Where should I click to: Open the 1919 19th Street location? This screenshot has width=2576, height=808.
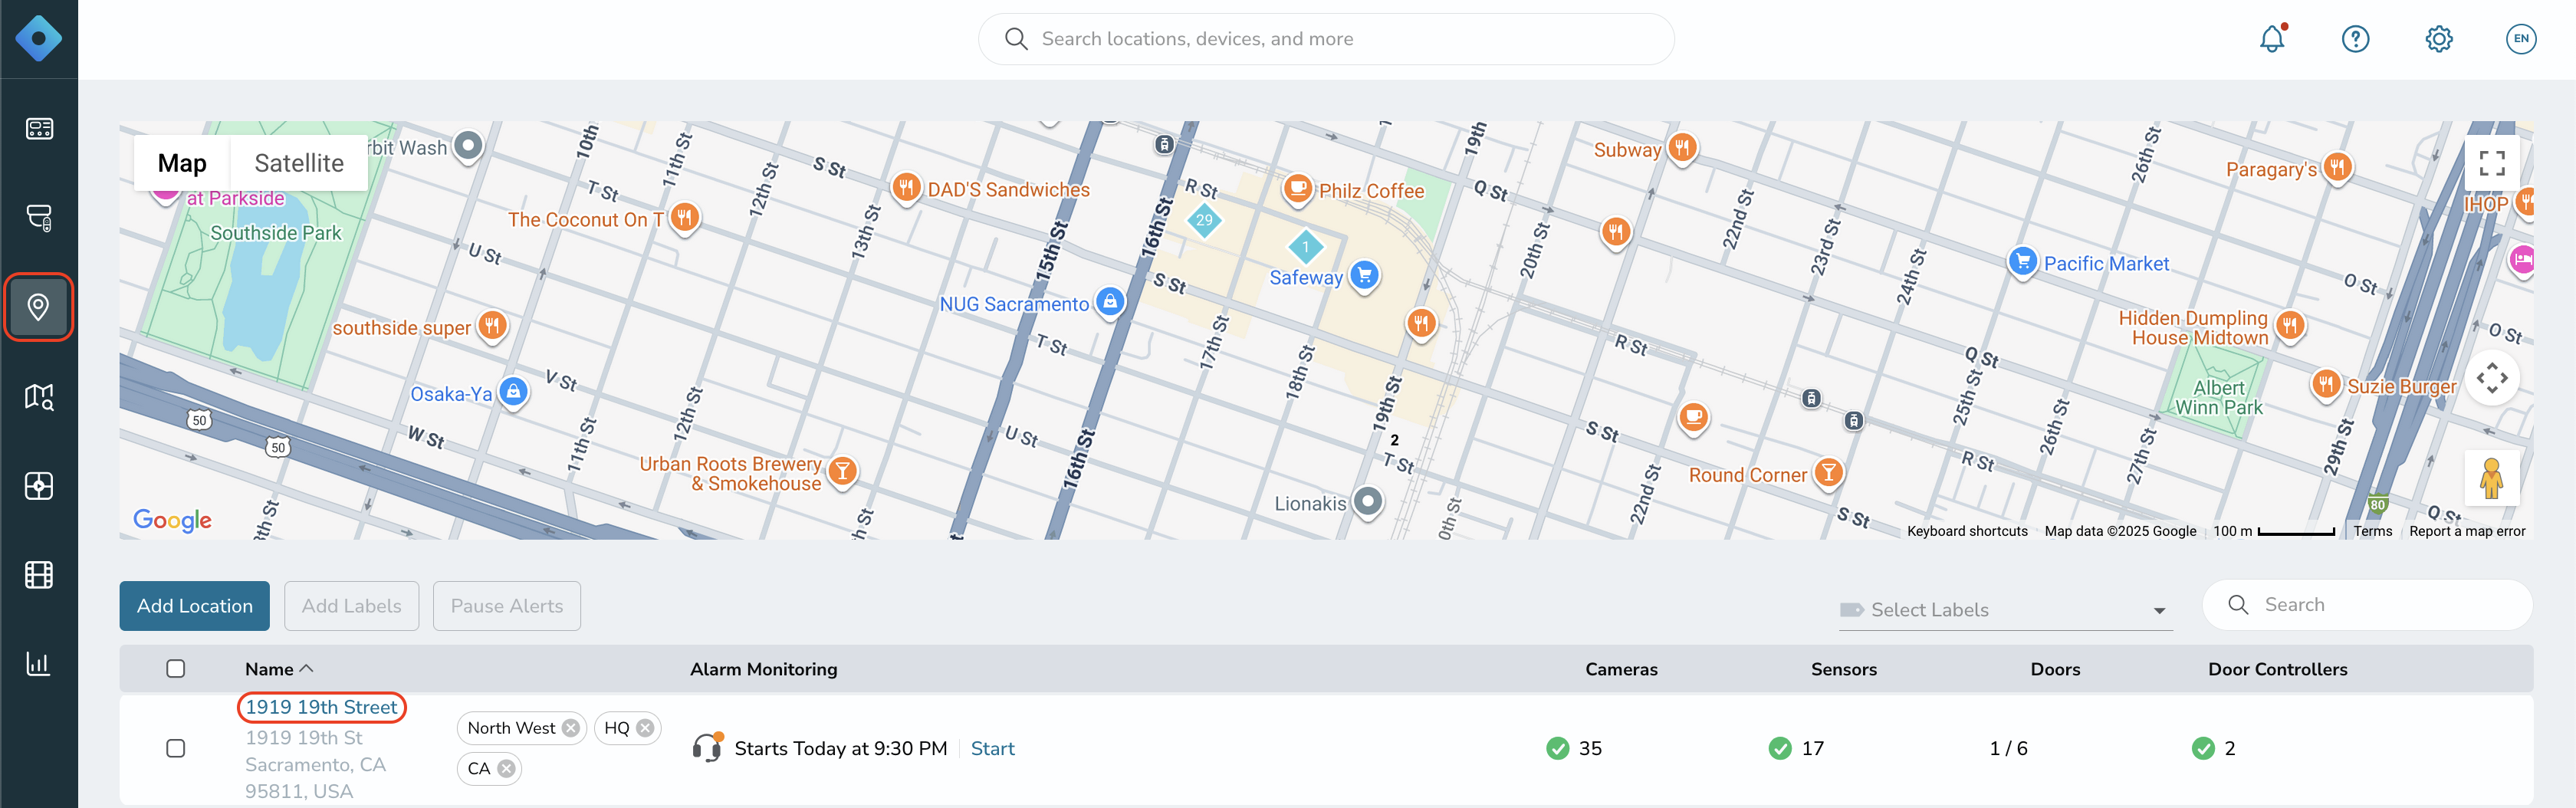coord(321,707)
